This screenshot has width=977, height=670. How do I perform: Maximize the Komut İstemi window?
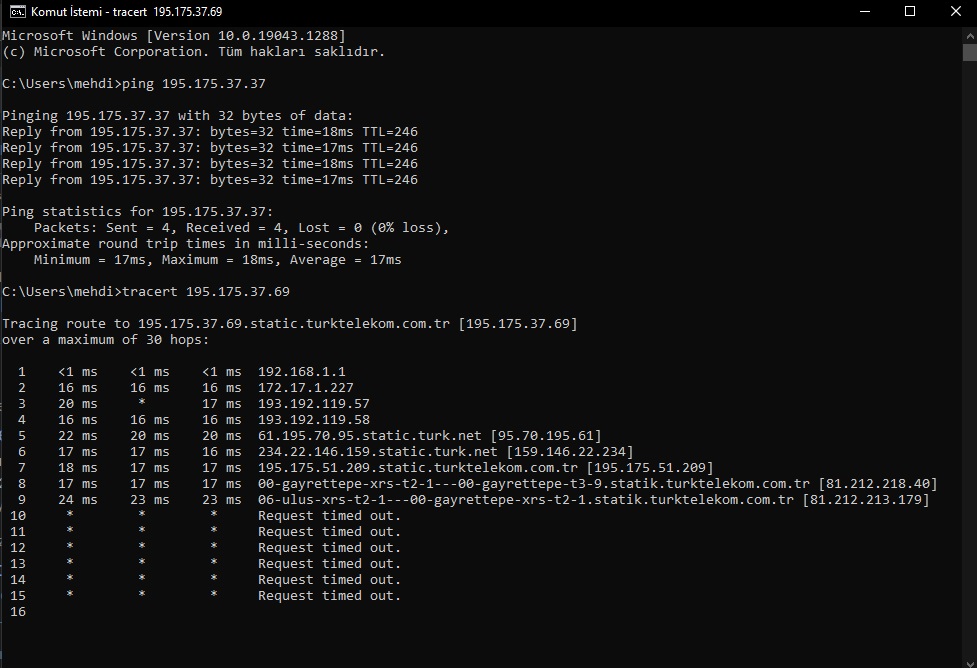910,11
